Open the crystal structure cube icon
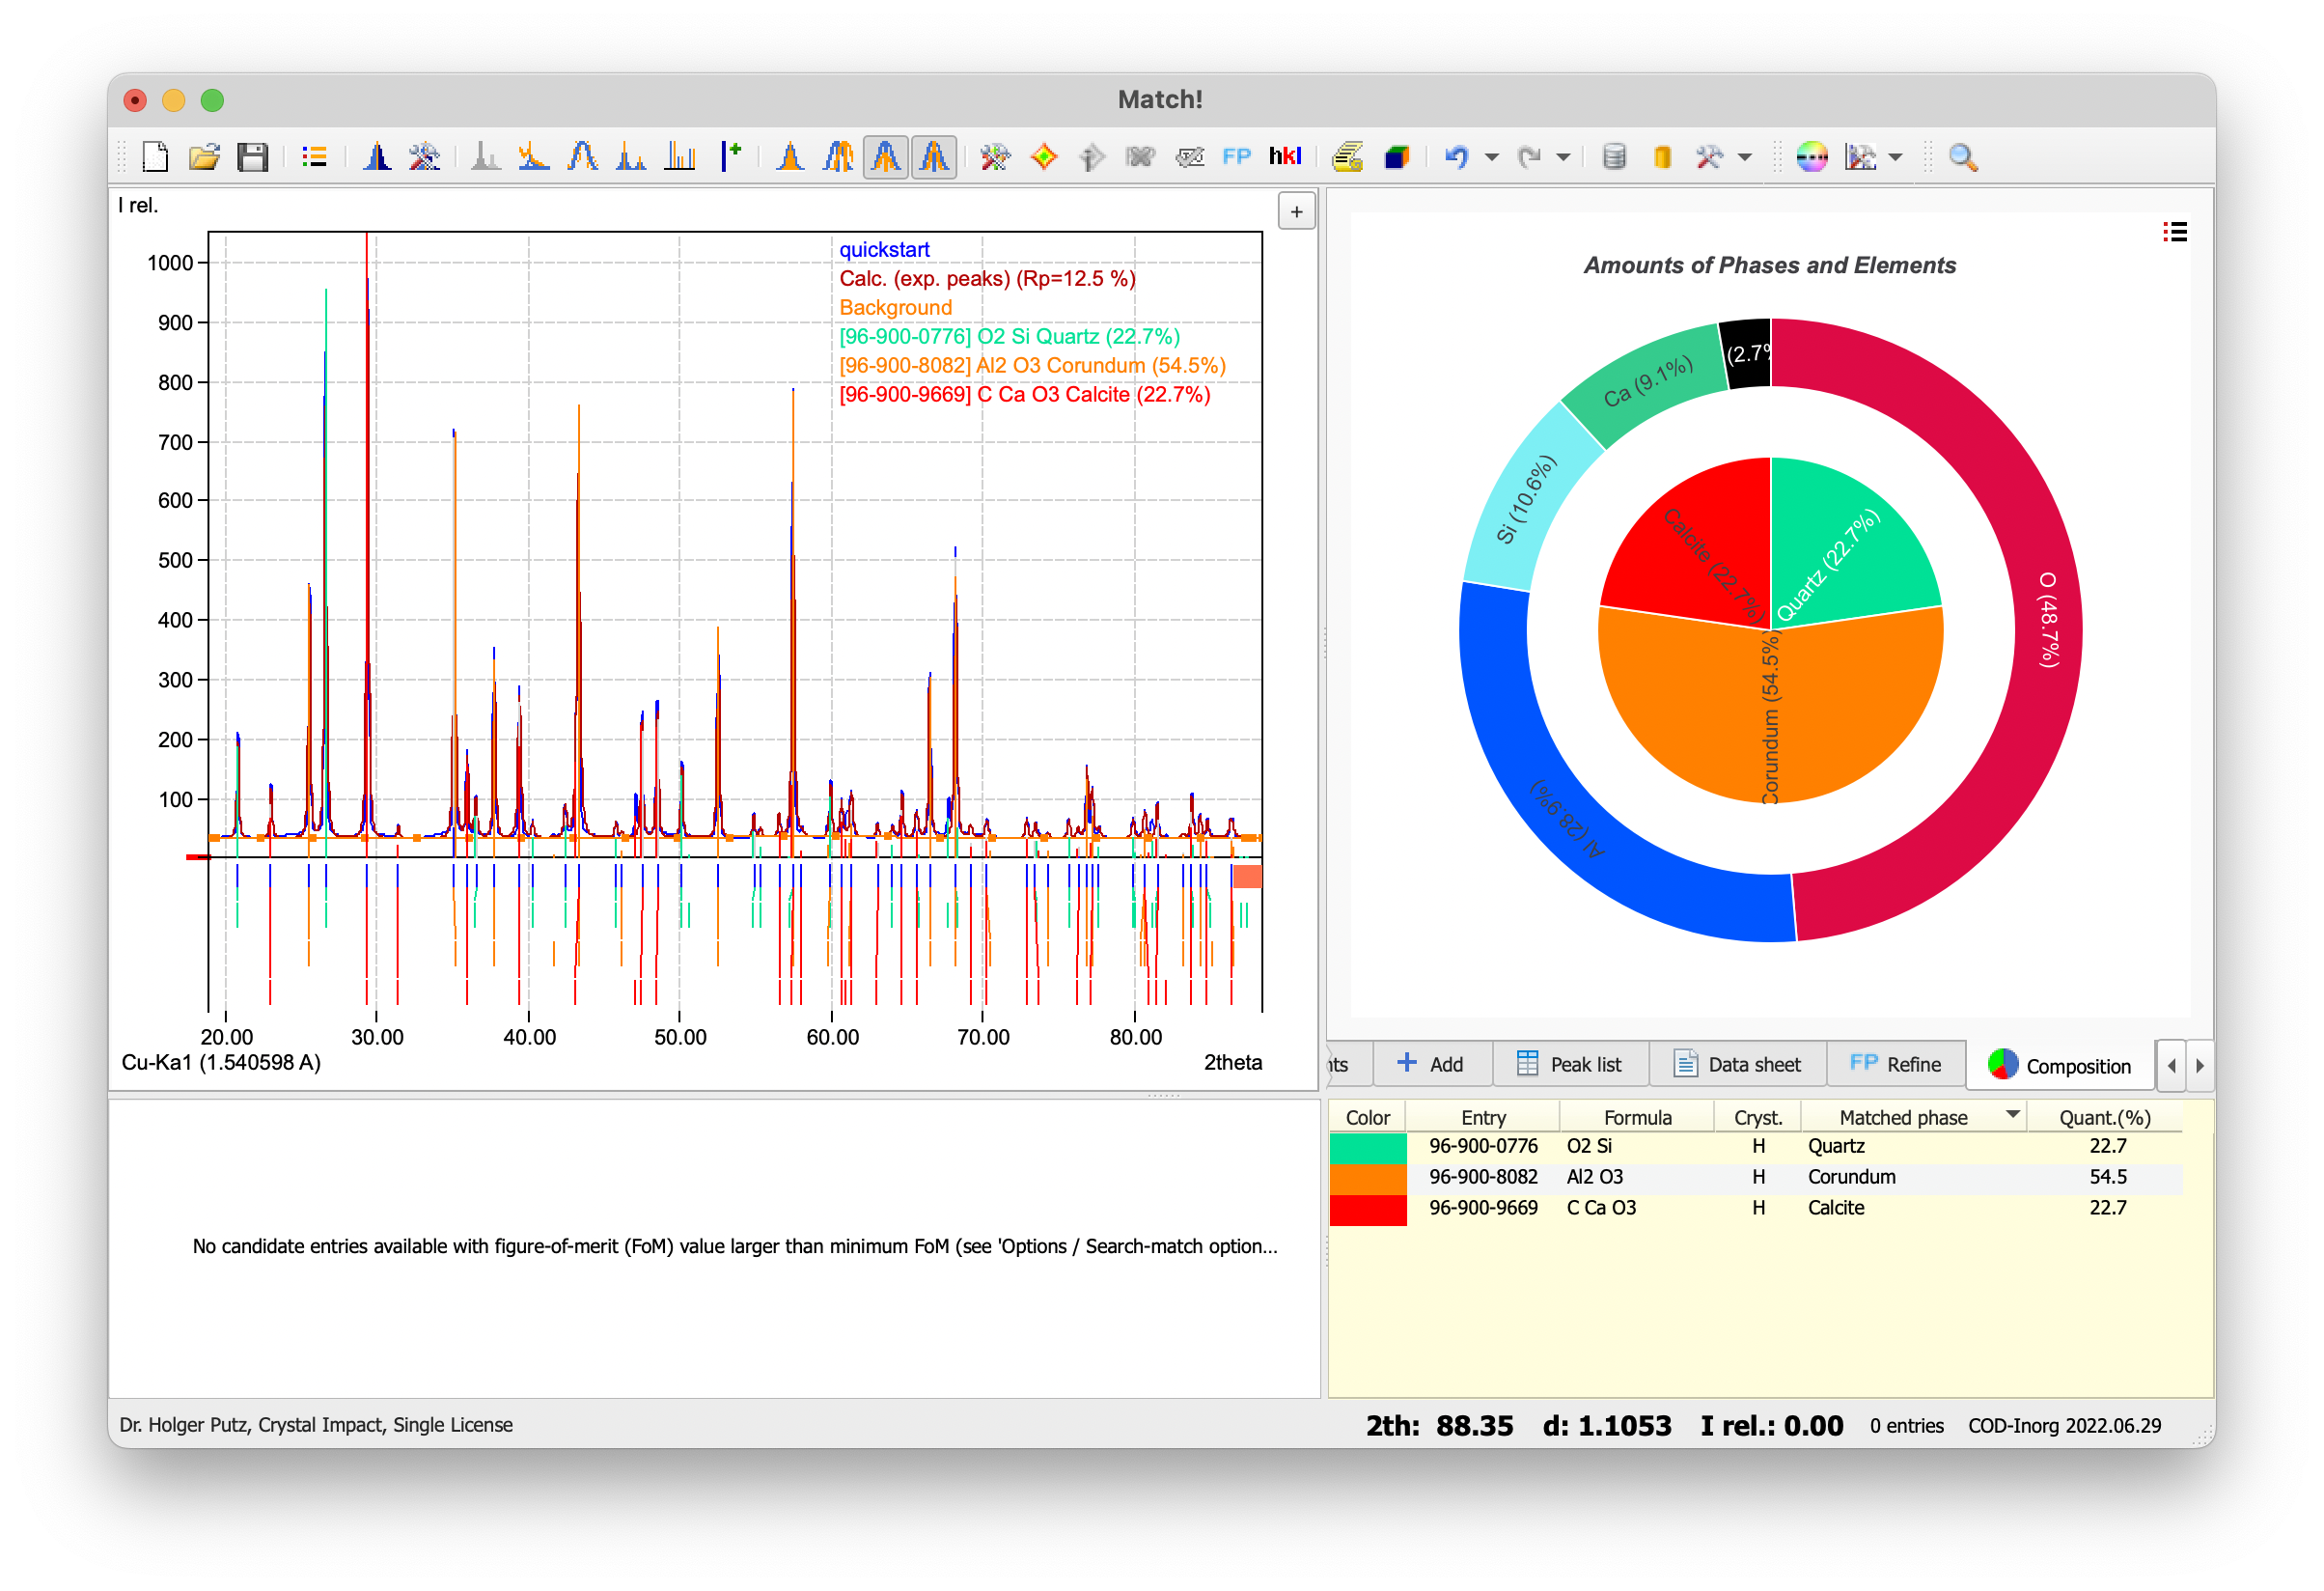2324x1591 pixels. (x=1397, y=156)
